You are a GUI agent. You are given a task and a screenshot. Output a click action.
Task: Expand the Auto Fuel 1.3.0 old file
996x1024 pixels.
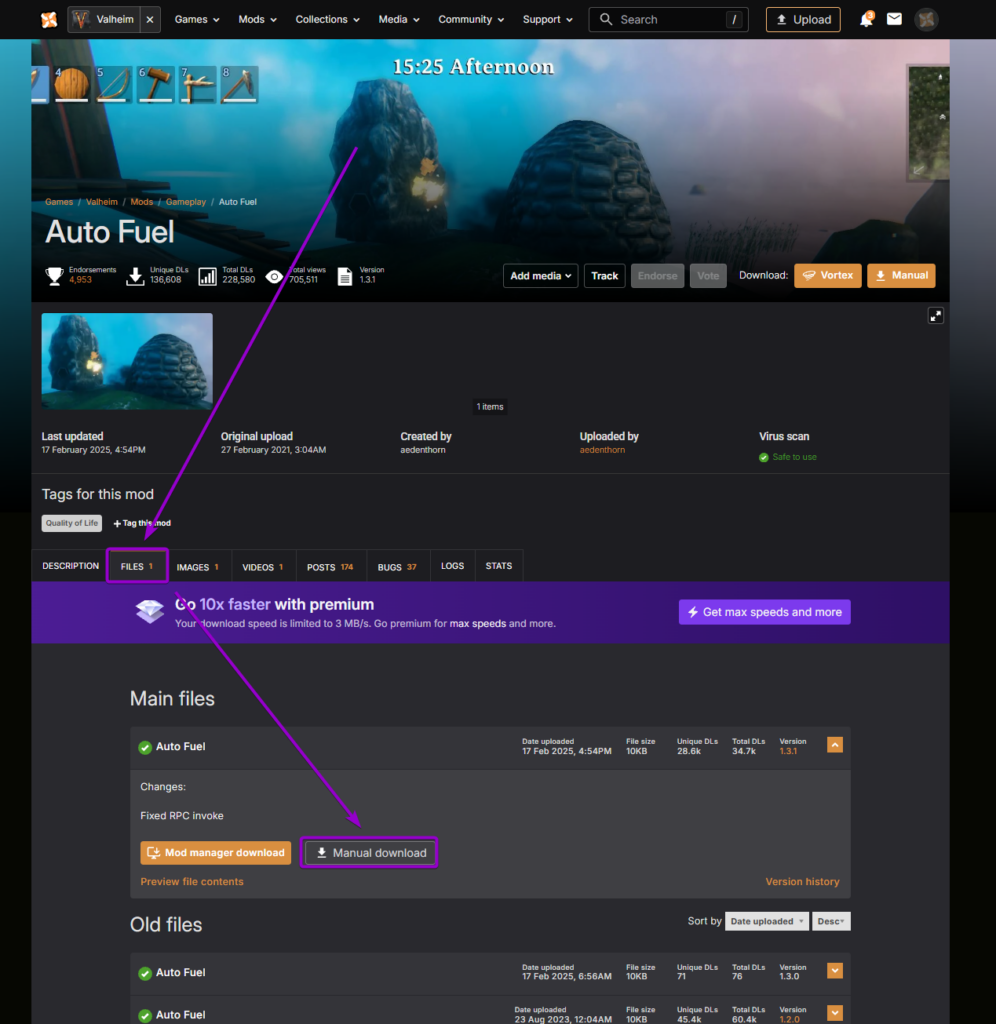point(835,970)
